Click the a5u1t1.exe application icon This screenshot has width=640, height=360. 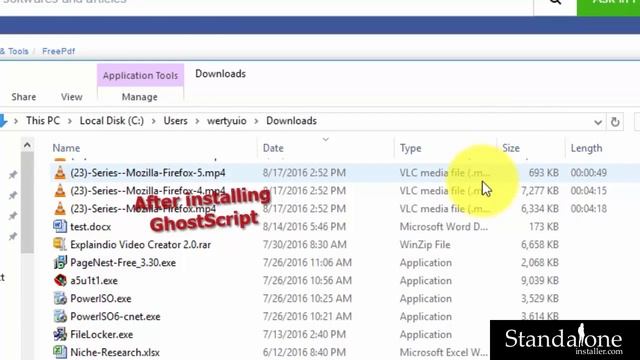pos(60,280)
